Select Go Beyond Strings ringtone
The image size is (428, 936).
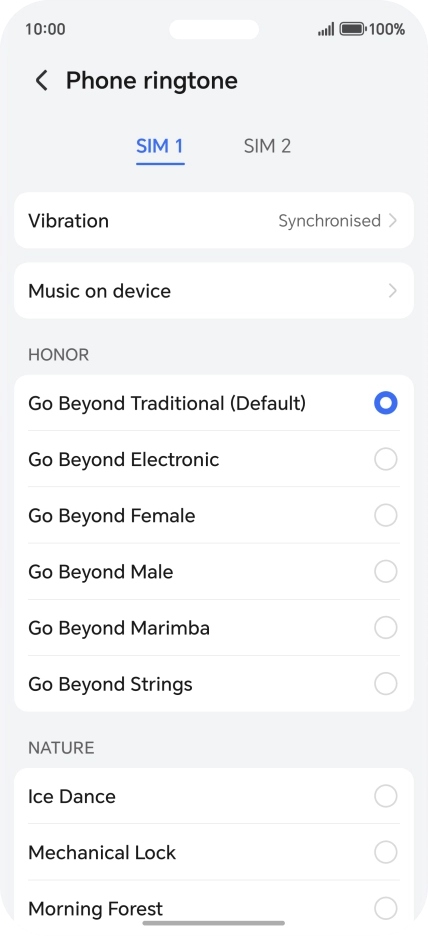[x=214, y=683]
